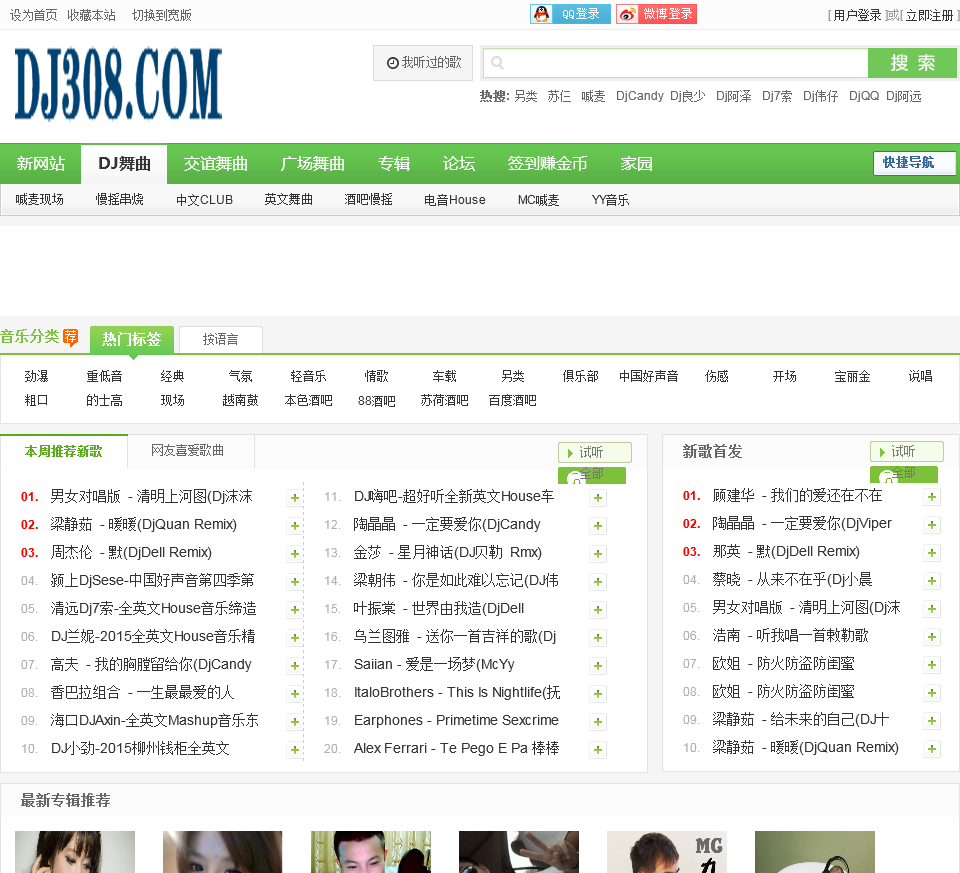Image resolution: width=960 pixels, height=873 pixels.
Task: Add Earphones Primetime Sexcrime via plus icon
Action: pos(598,722)
